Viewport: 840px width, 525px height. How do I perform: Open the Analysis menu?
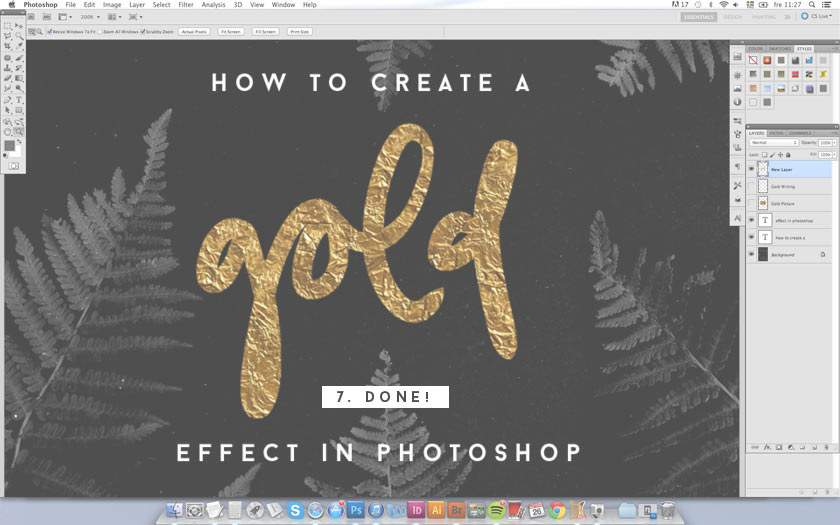(213, 5)
